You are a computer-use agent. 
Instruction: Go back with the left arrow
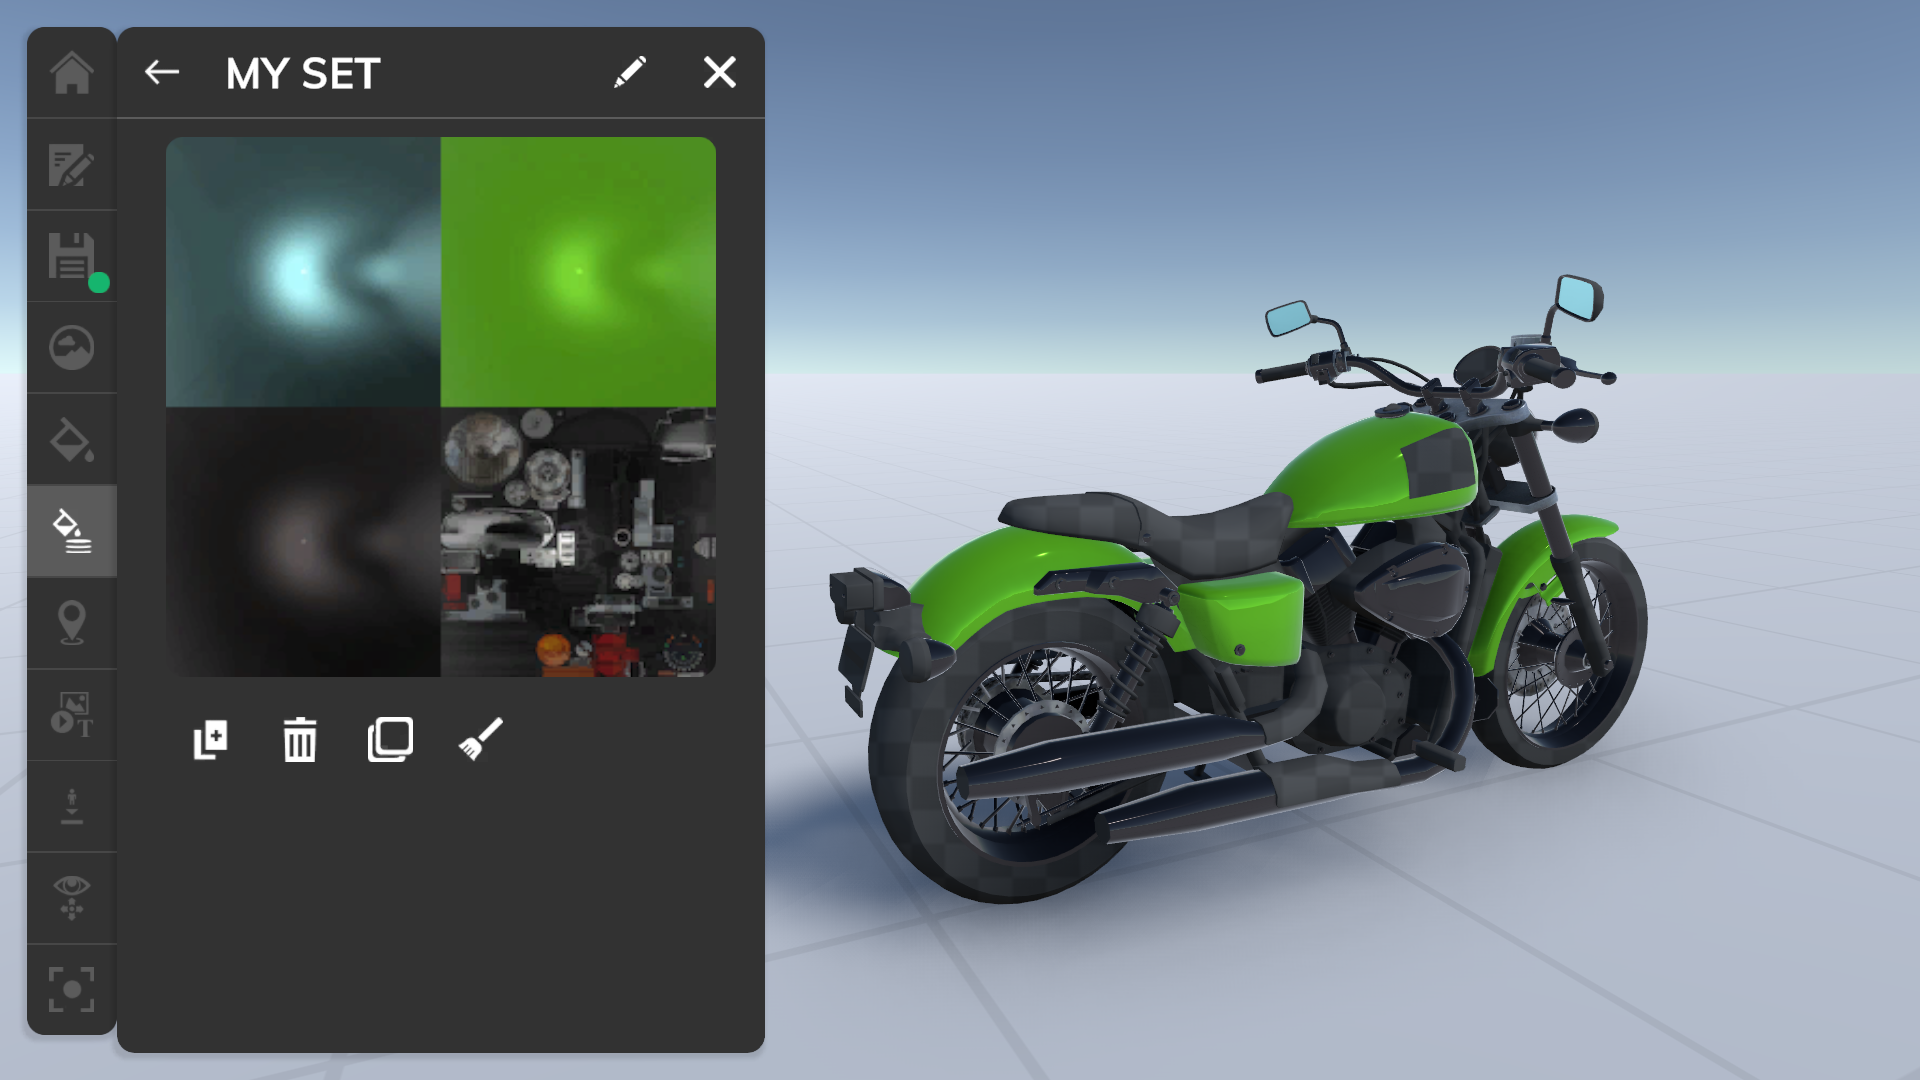(x=162, y=72)
